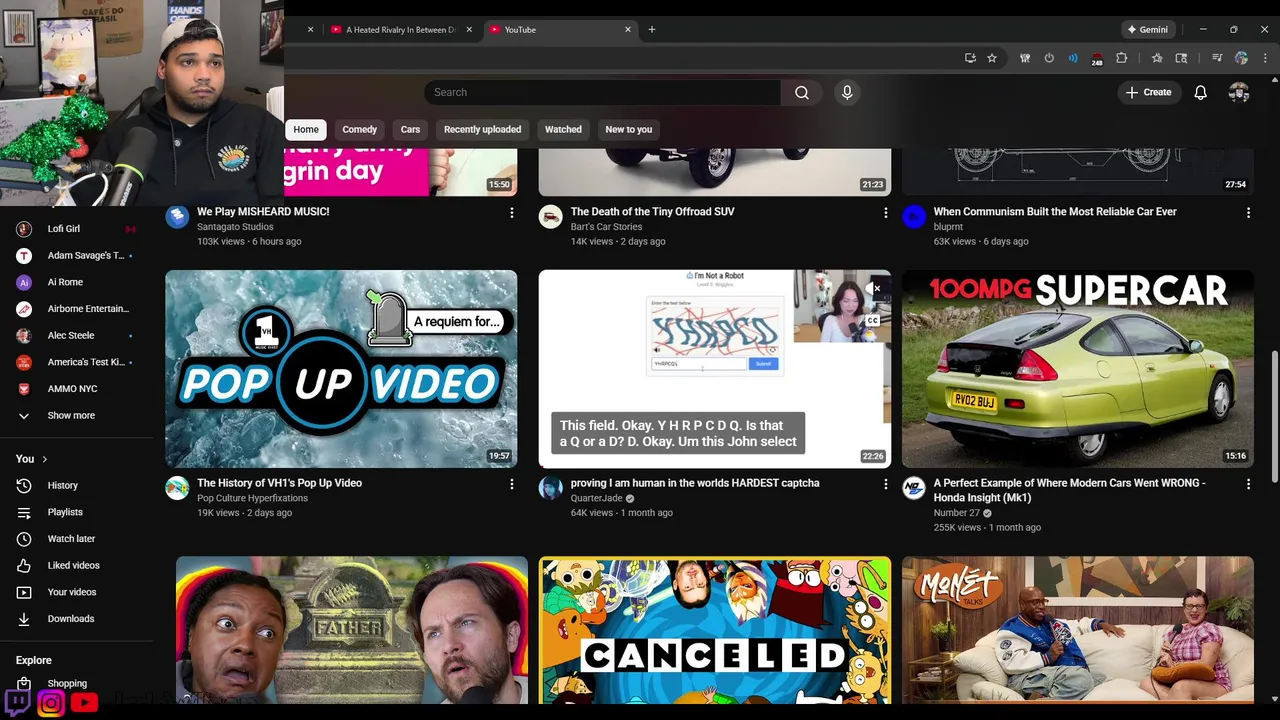This screenshot has height=720, width=1280.
Task: Open Chrome three-dot menu
Action: [1265, 58]
